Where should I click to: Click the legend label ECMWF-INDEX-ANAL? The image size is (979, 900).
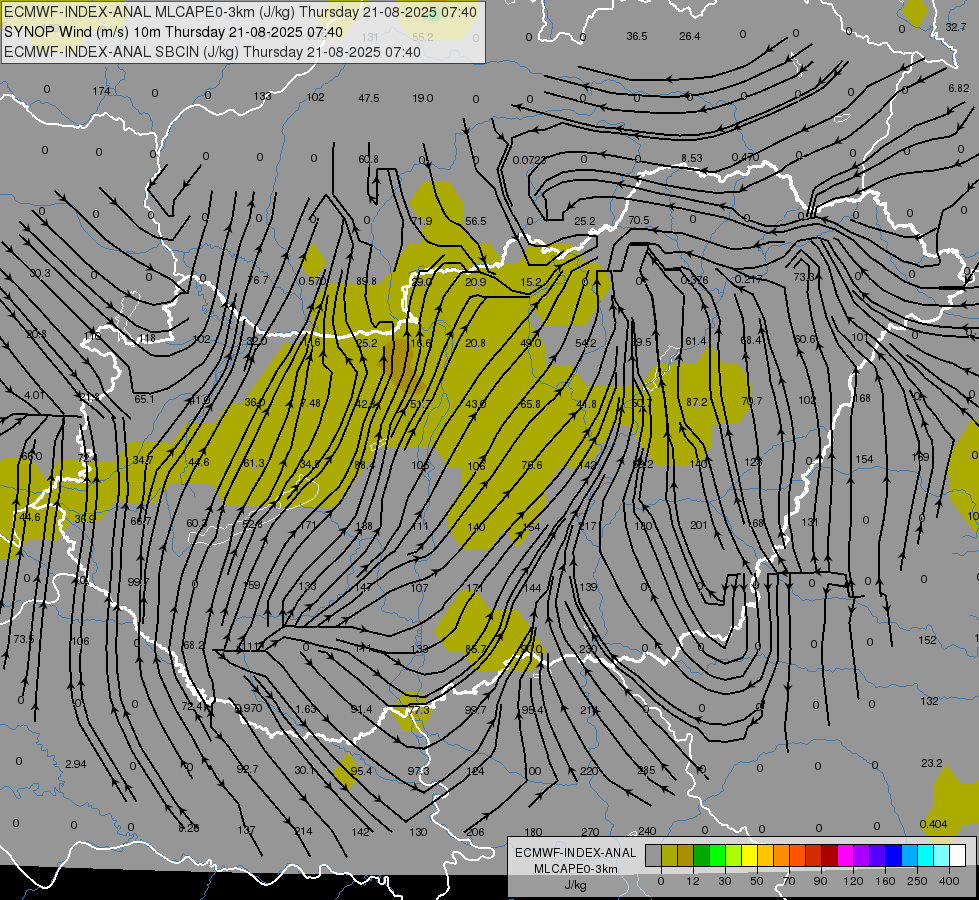[576, 853]
